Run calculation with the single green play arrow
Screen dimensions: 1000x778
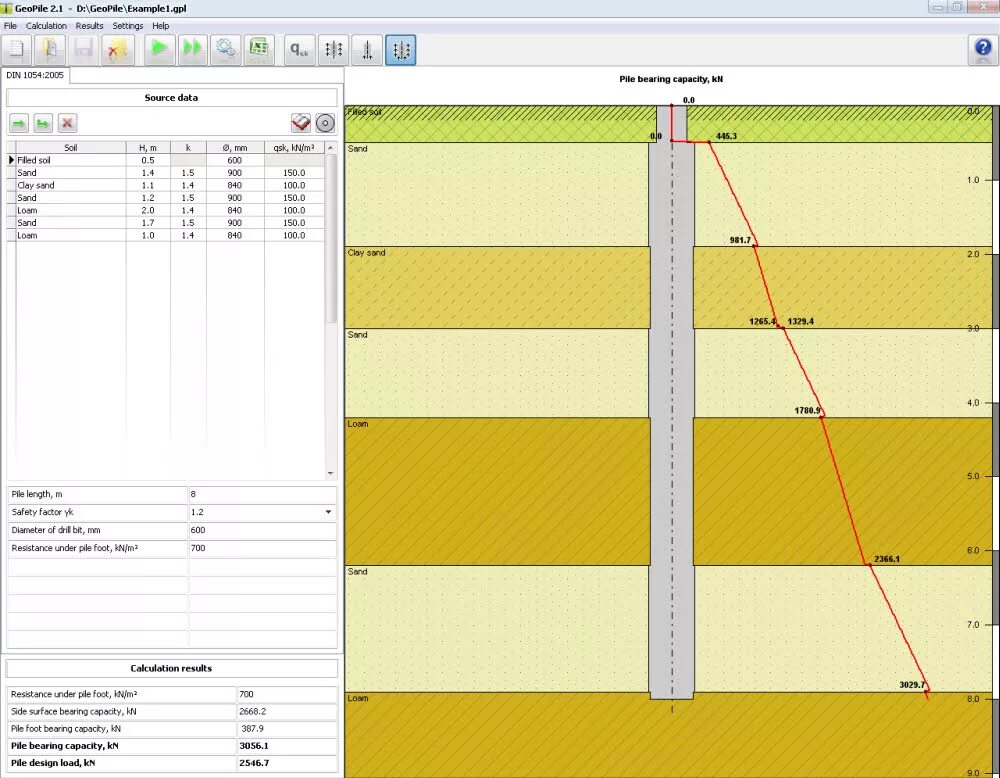(x=159, y=50)
